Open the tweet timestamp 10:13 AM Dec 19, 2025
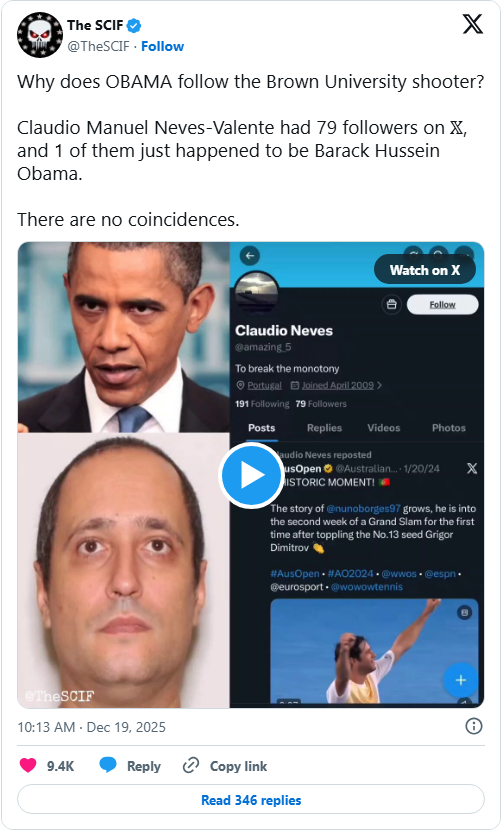 pyautogui.click(x=91, y=727)
